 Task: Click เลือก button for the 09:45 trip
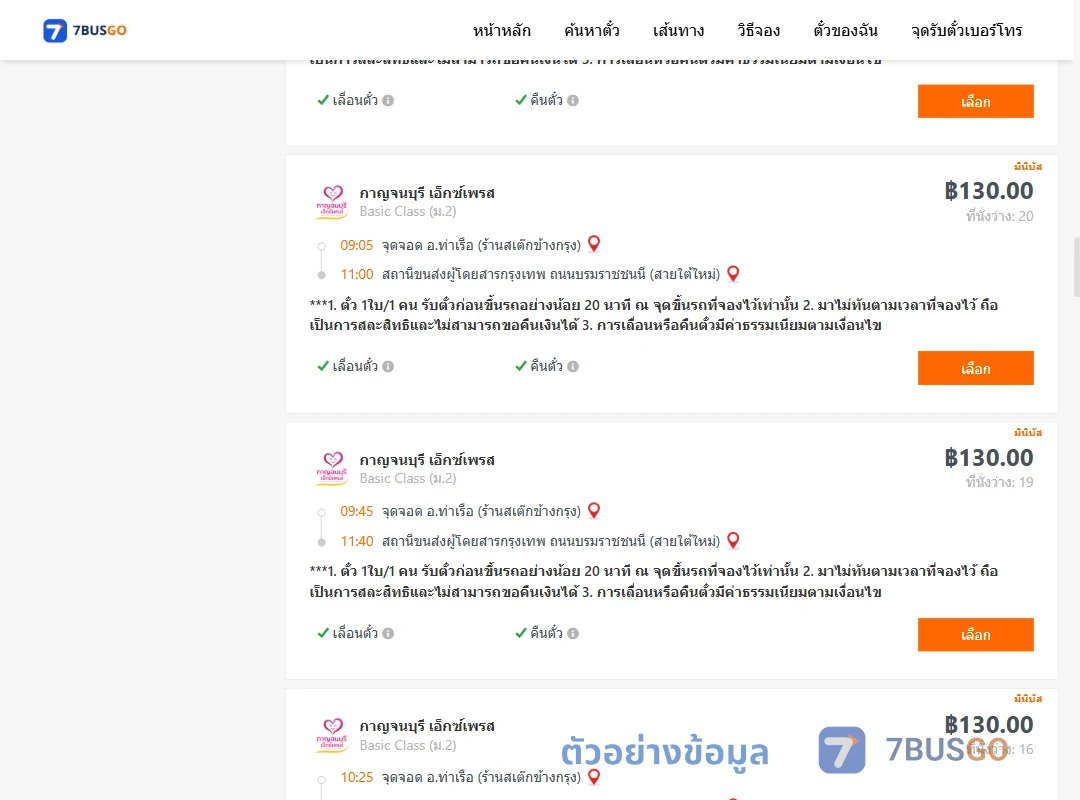[x=975, y=635]
